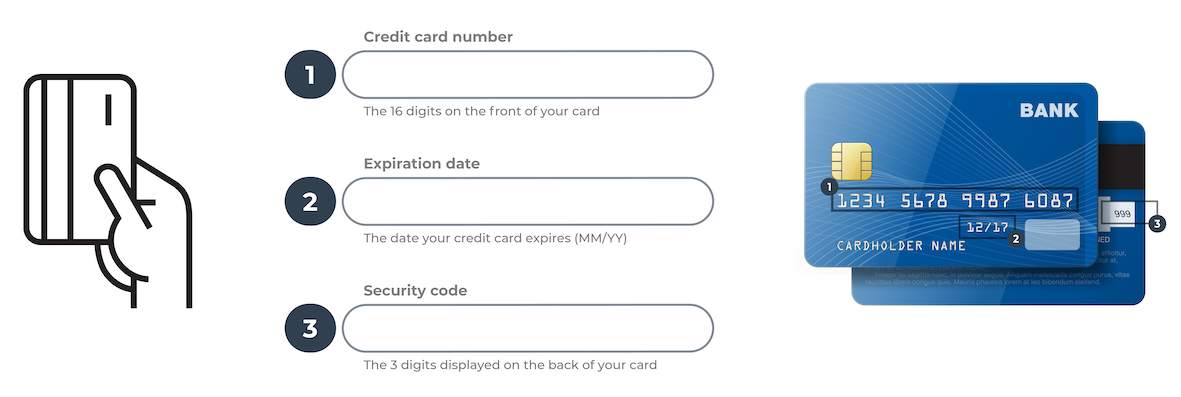
Task: Click the hand holding card icon
Action: [x=108, y=191]
